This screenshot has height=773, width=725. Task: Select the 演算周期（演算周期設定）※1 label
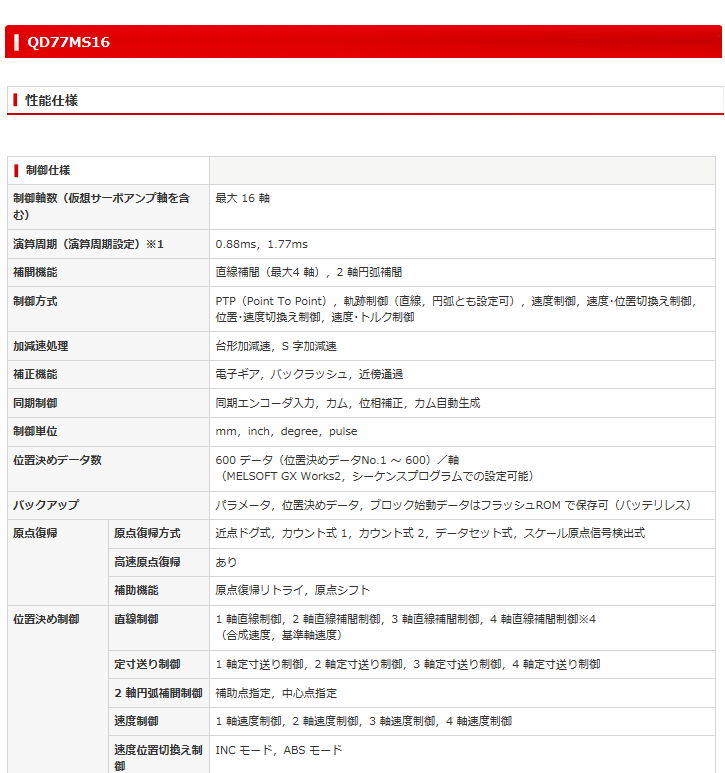click(x=88, y=244)
